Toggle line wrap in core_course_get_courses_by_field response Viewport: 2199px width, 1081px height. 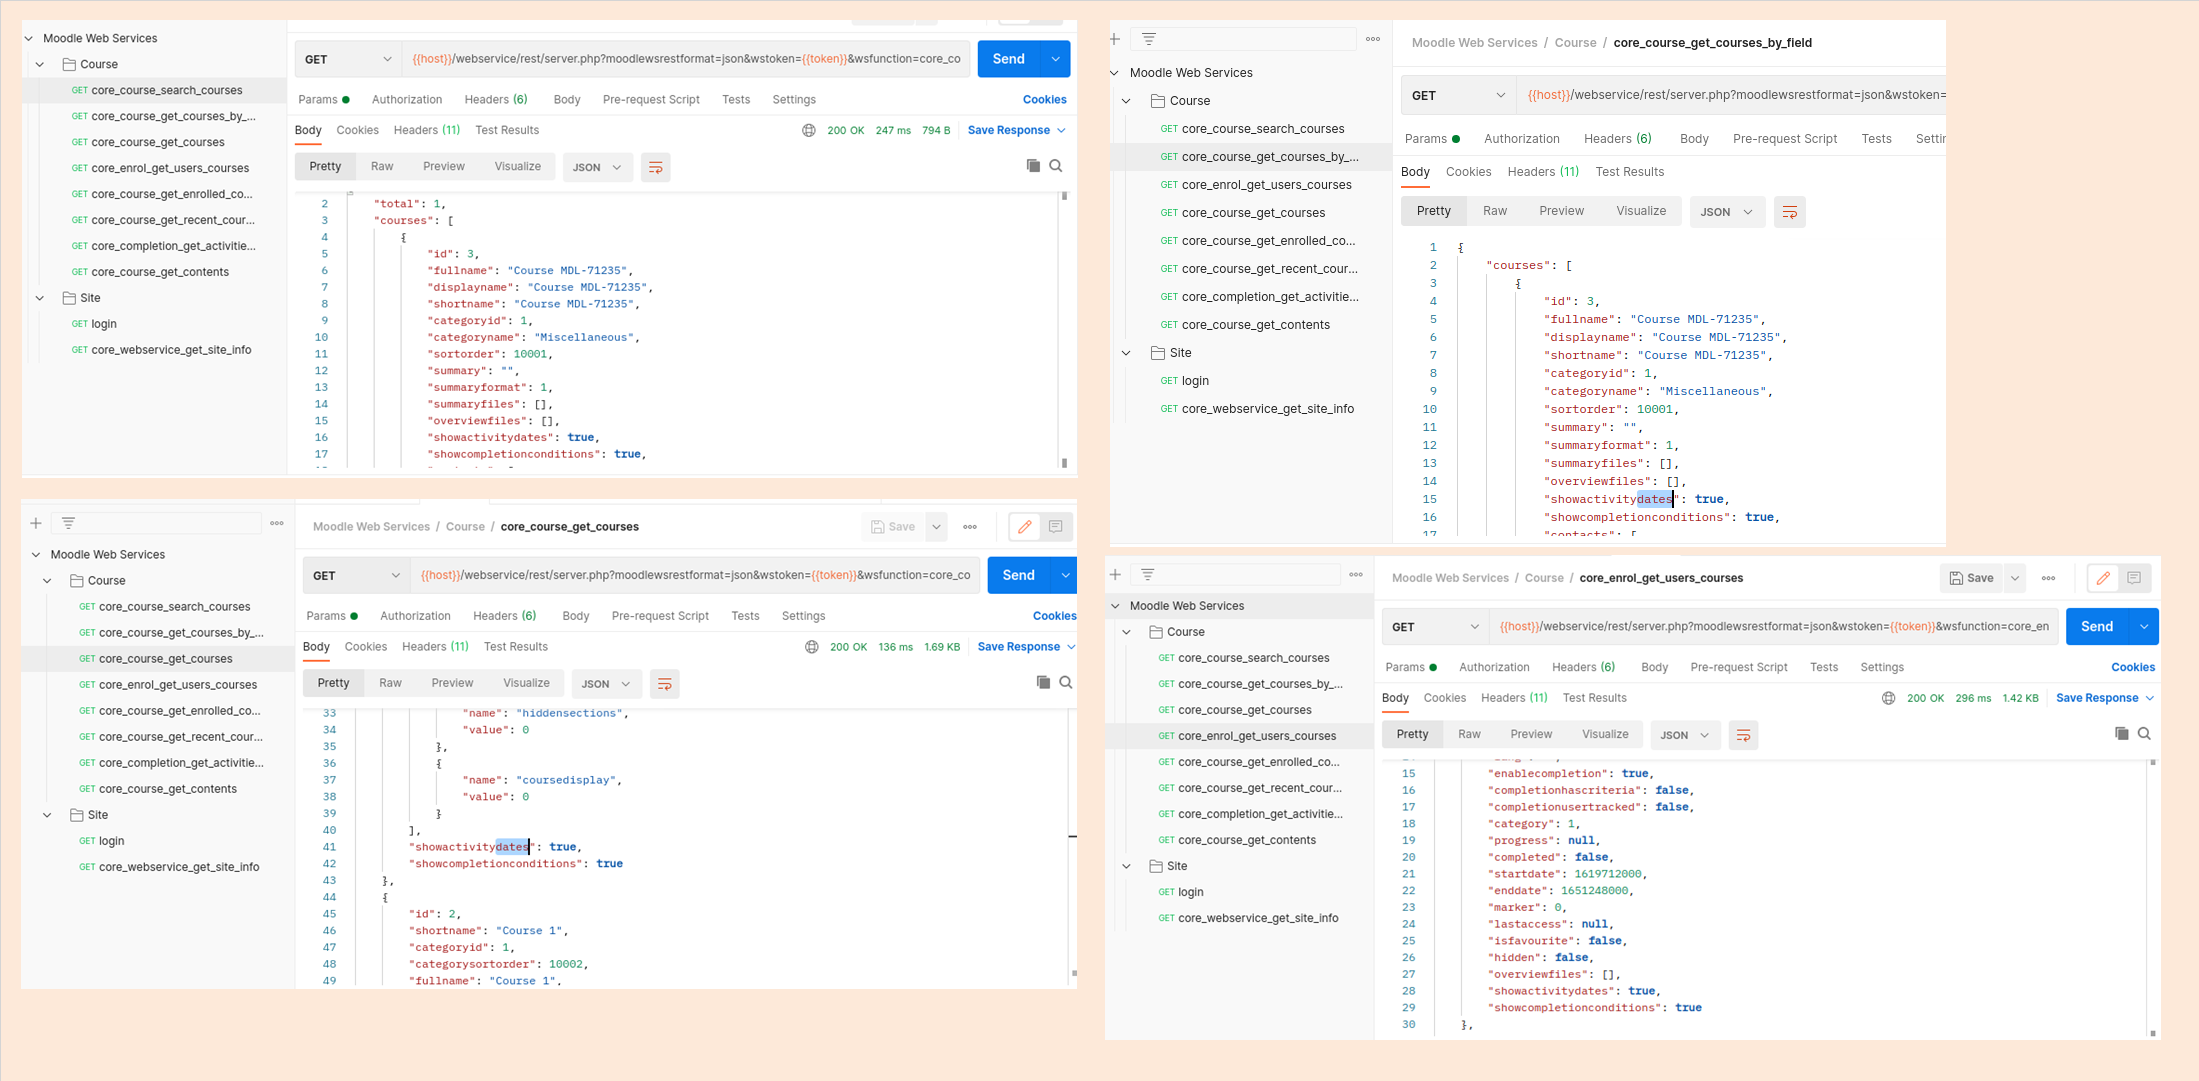pos(1790,212)
